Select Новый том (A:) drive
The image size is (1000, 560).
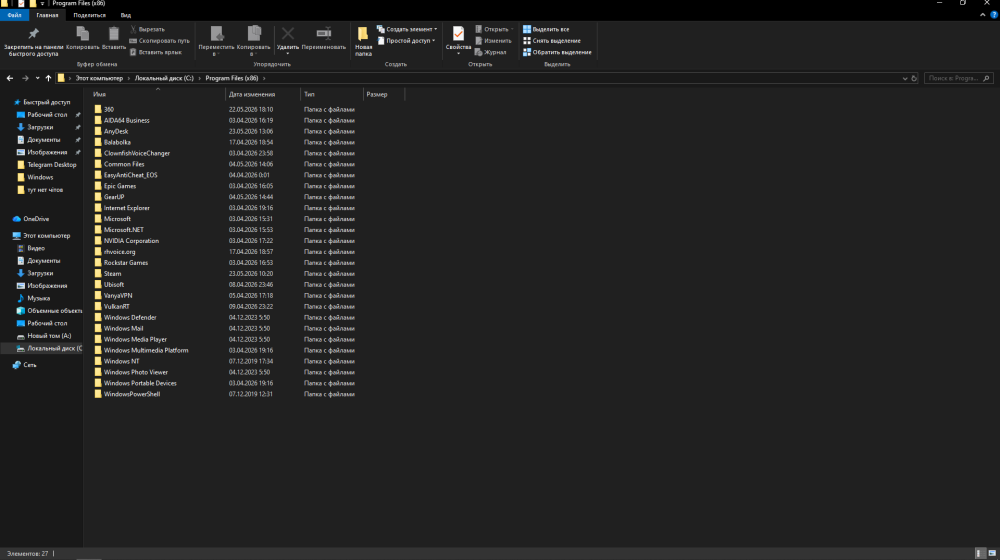[x=49, y=336]
